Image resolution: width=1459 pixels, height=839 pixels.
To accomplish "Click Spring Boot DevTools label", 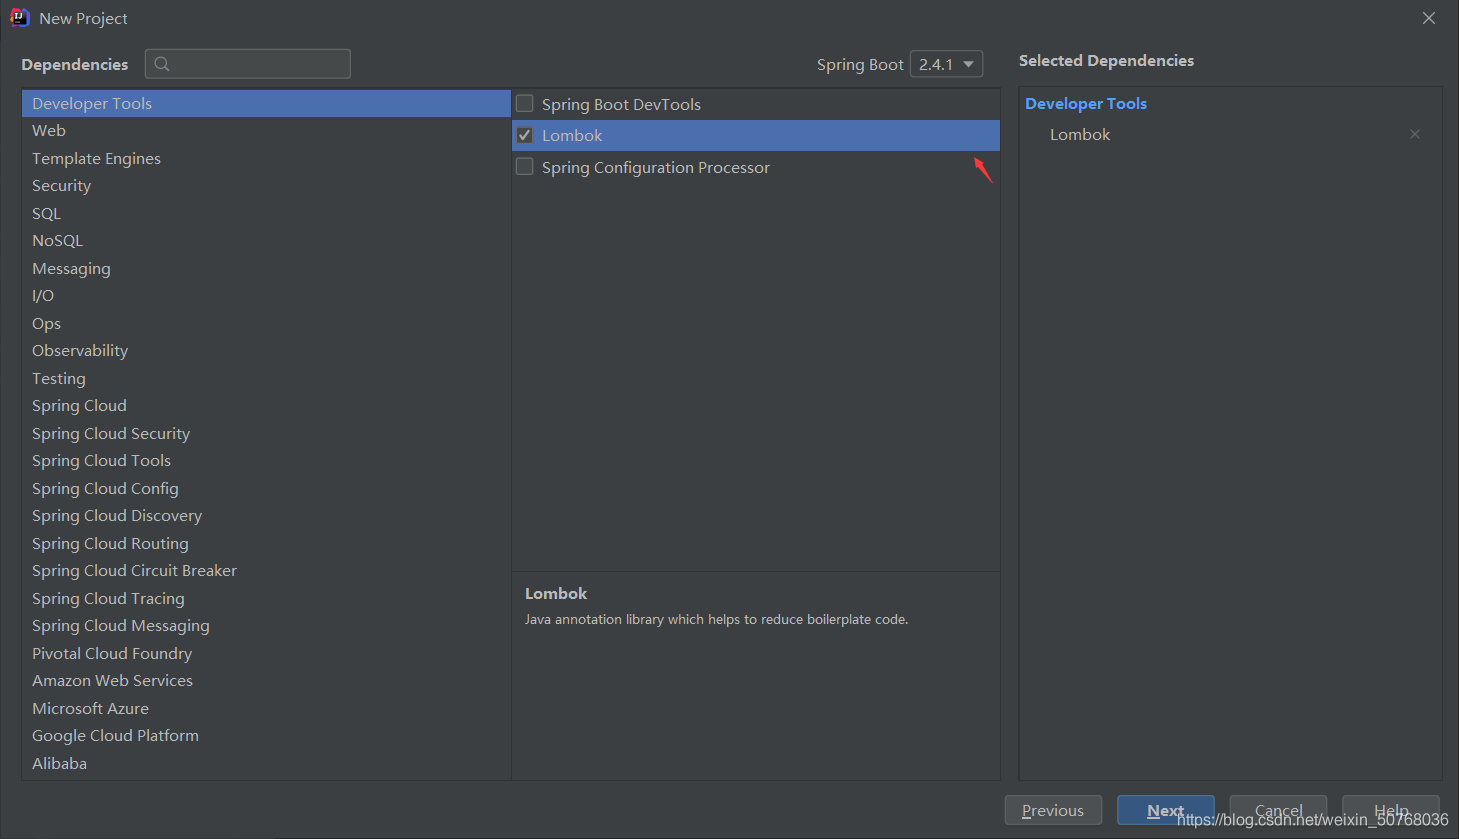I will tap(621, 104).
